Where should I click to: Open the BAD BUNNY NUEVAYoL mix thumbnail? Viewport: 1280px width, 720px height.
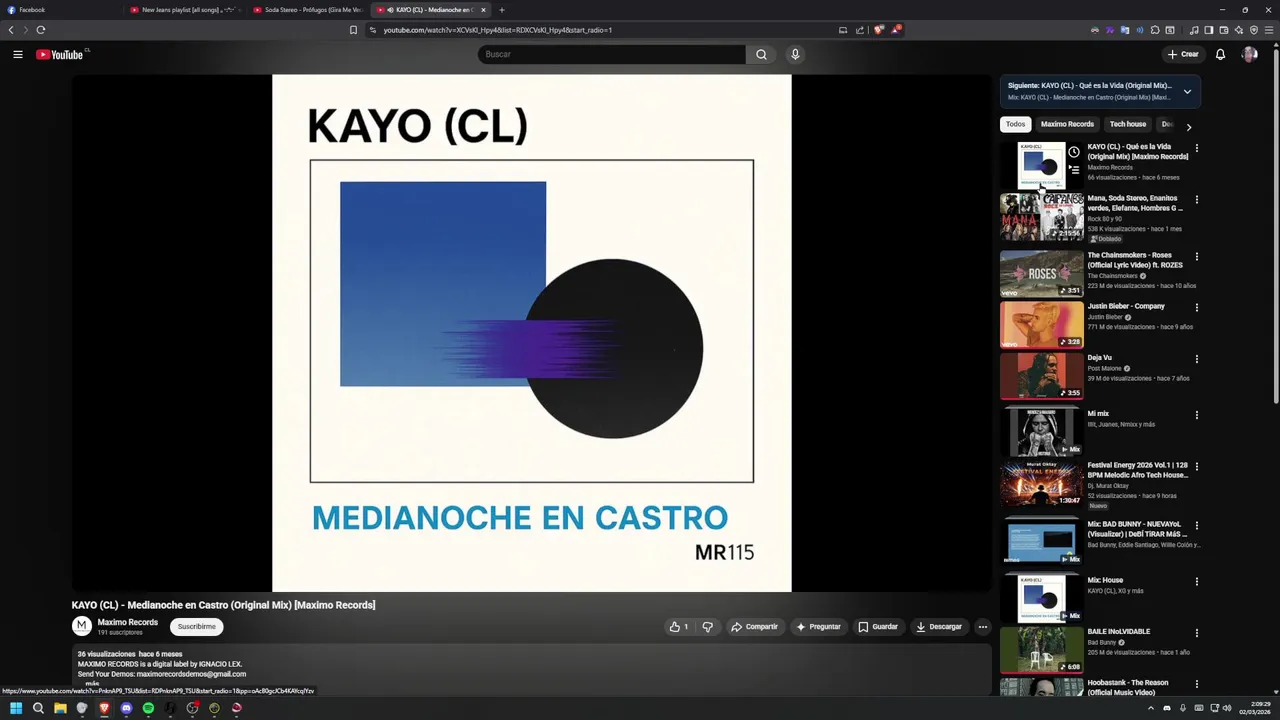click(1041, 541)
